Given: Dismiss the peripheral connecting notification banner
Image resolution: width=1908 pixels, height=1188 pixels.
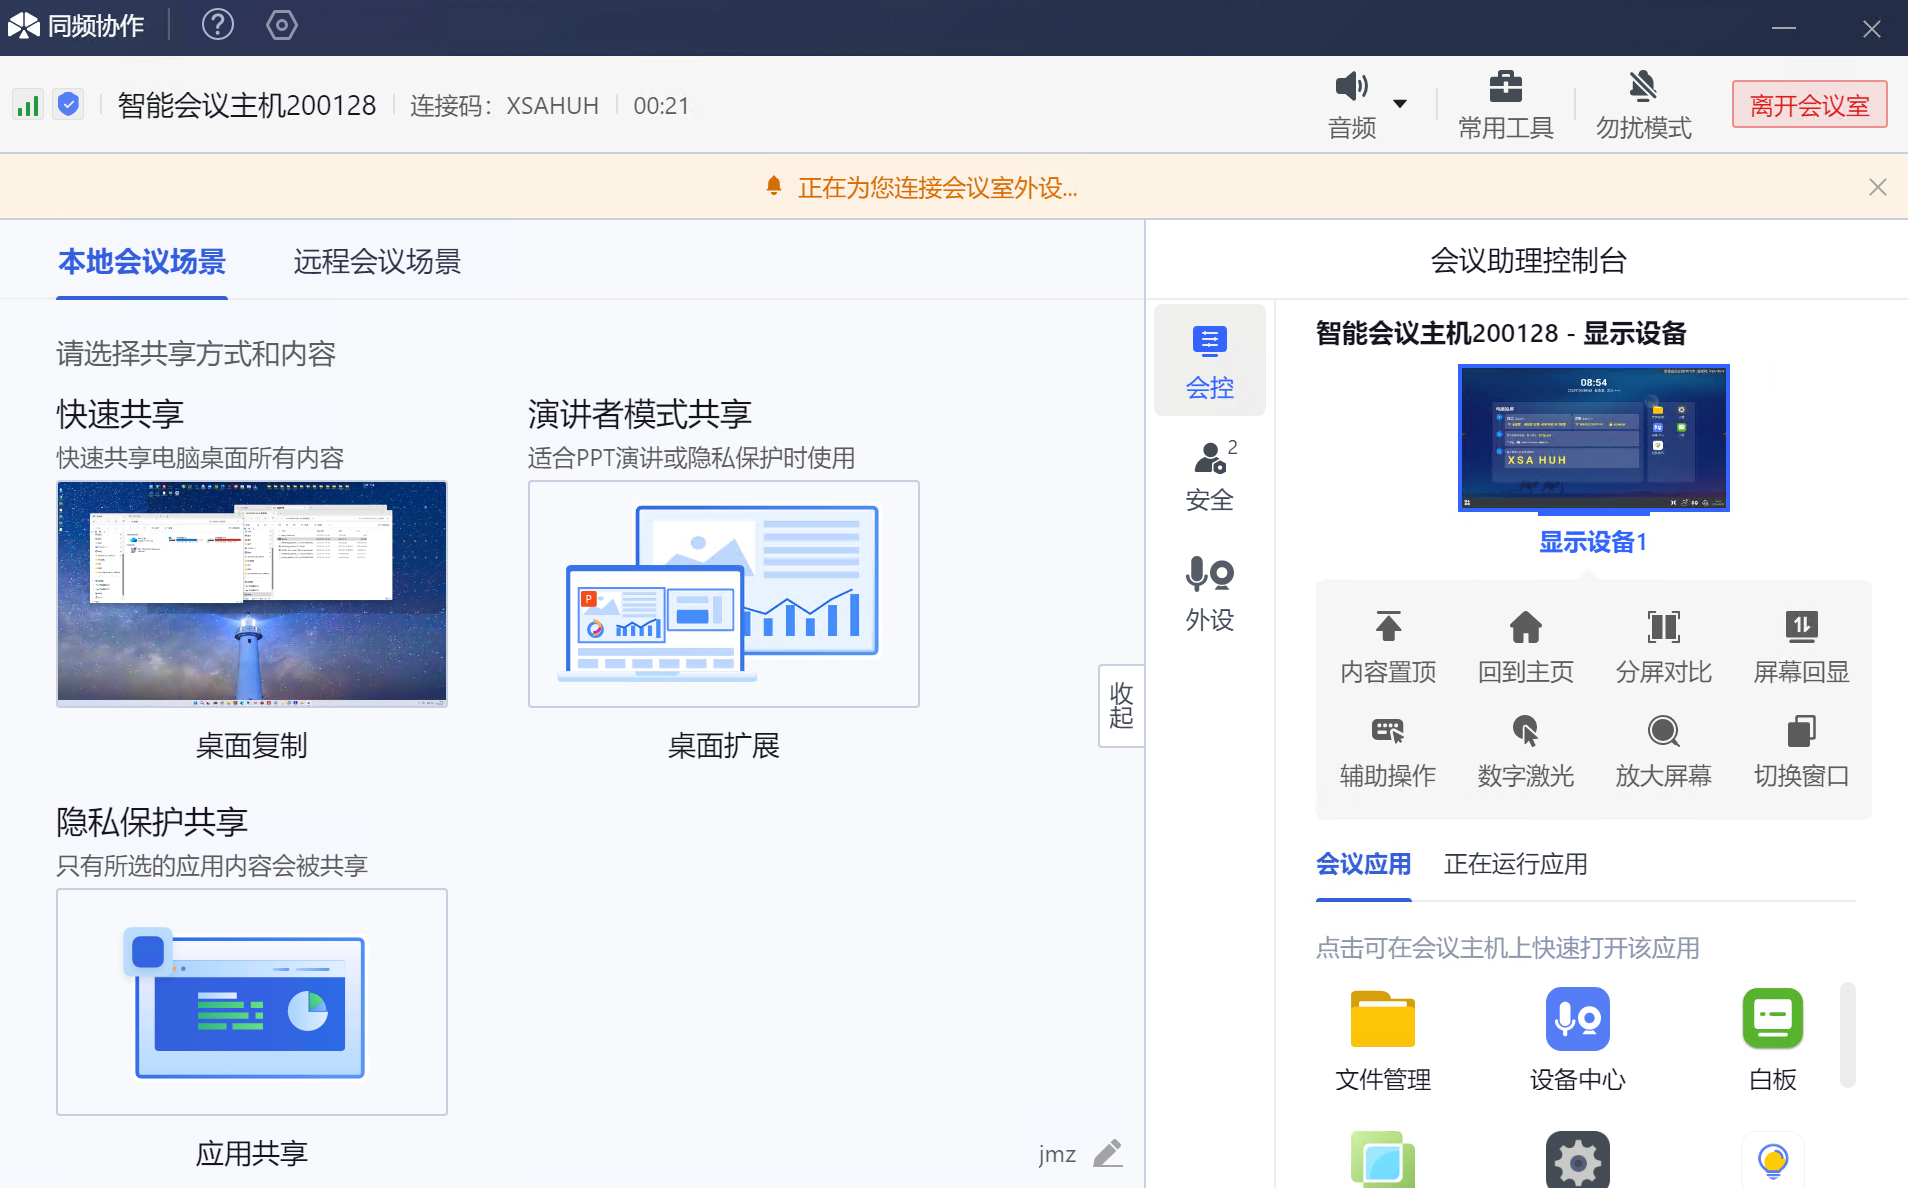Looking at the screenshot, I should [1877, 187].
